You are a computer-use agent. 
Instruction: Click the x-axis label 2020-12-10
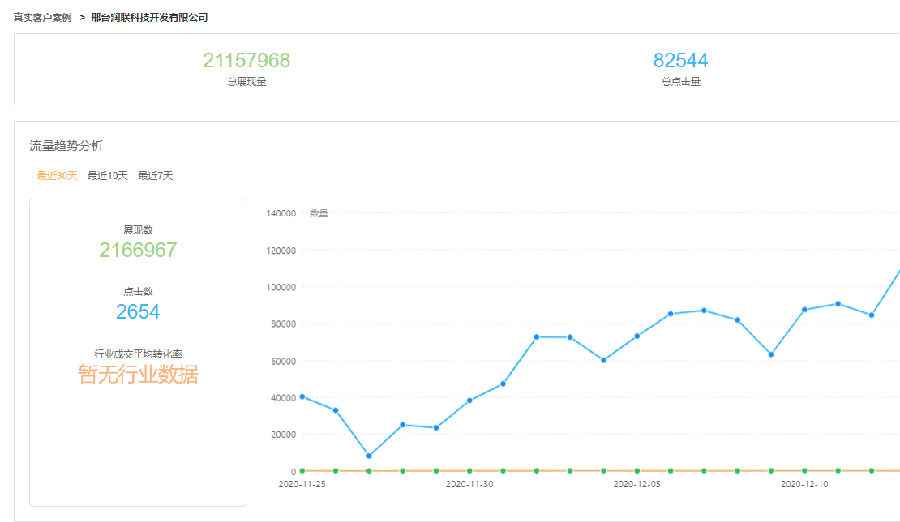tap(805, 484)
